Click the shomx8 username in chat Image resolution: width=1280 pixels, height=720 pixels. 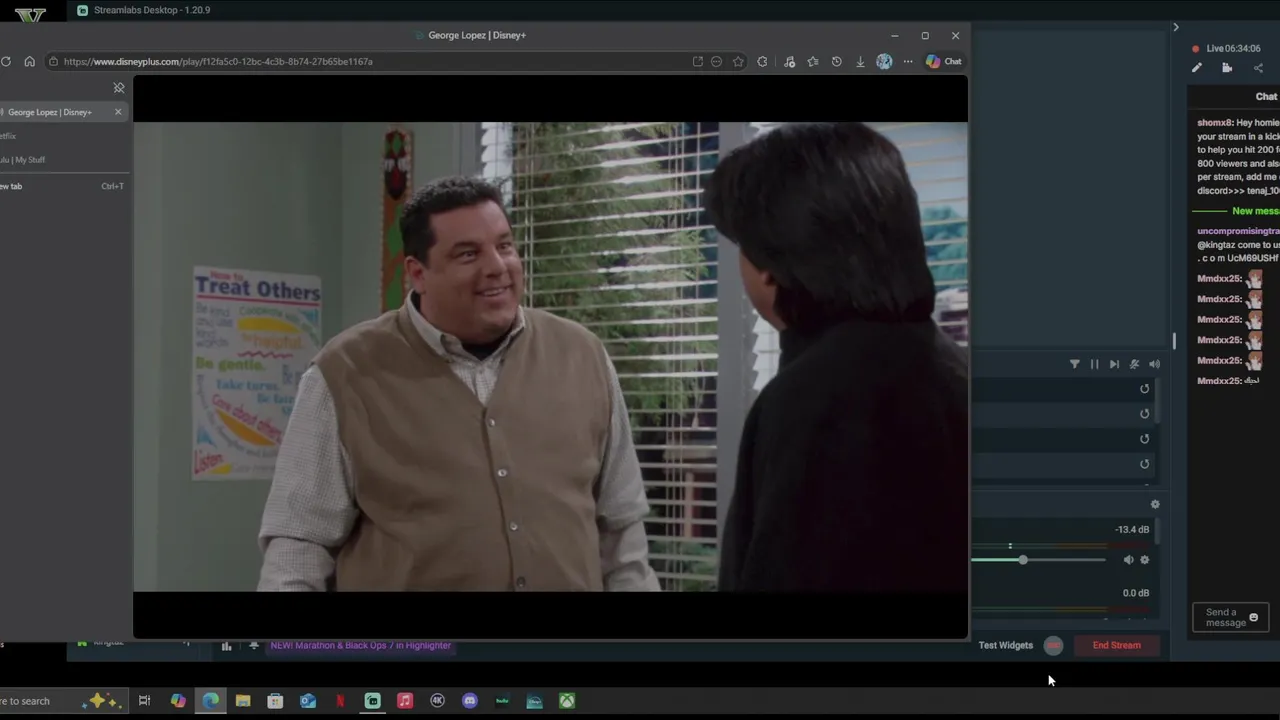click(1215, 123)
